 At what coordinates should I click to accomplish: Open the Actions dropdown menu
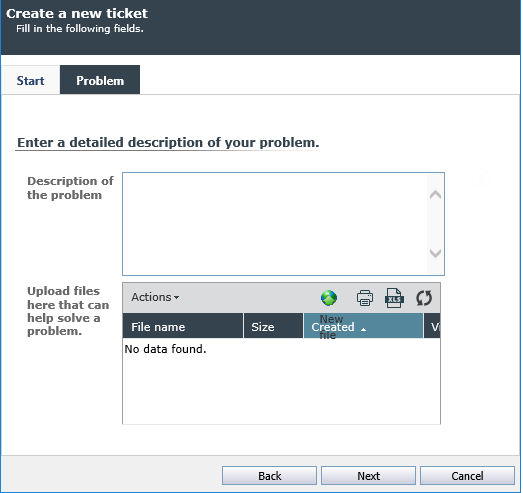[x=155, y=297]
